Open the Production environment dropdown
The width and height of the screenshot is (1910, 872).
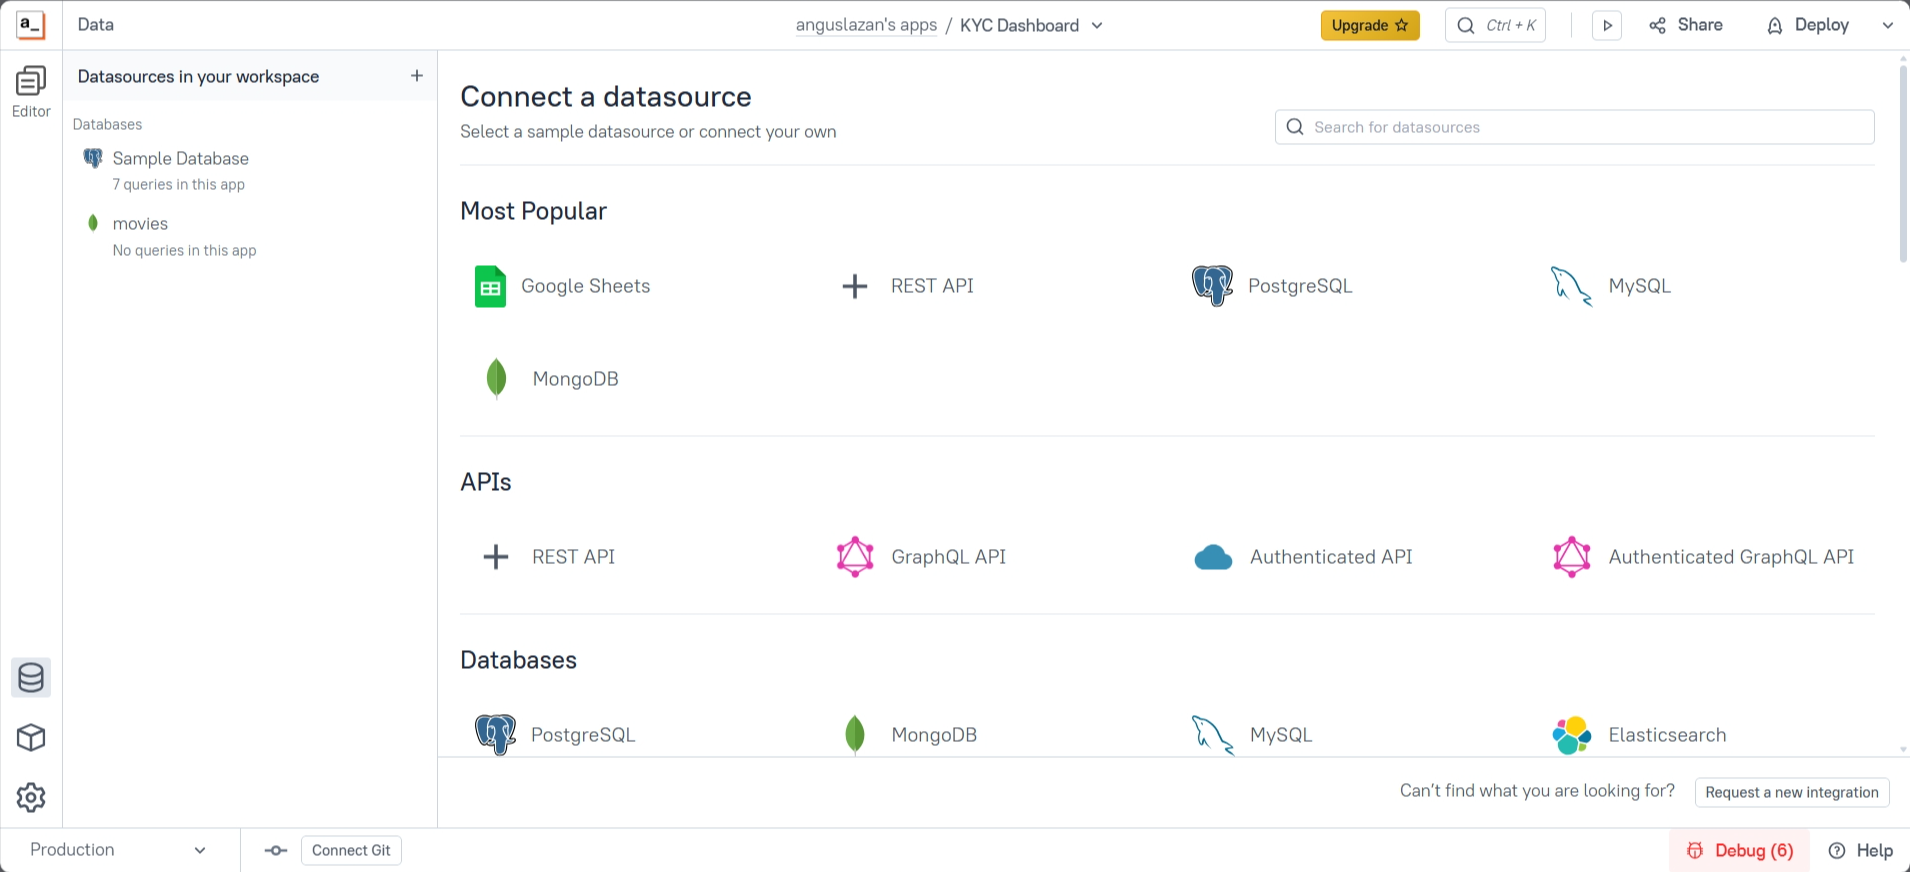[118, 850]
